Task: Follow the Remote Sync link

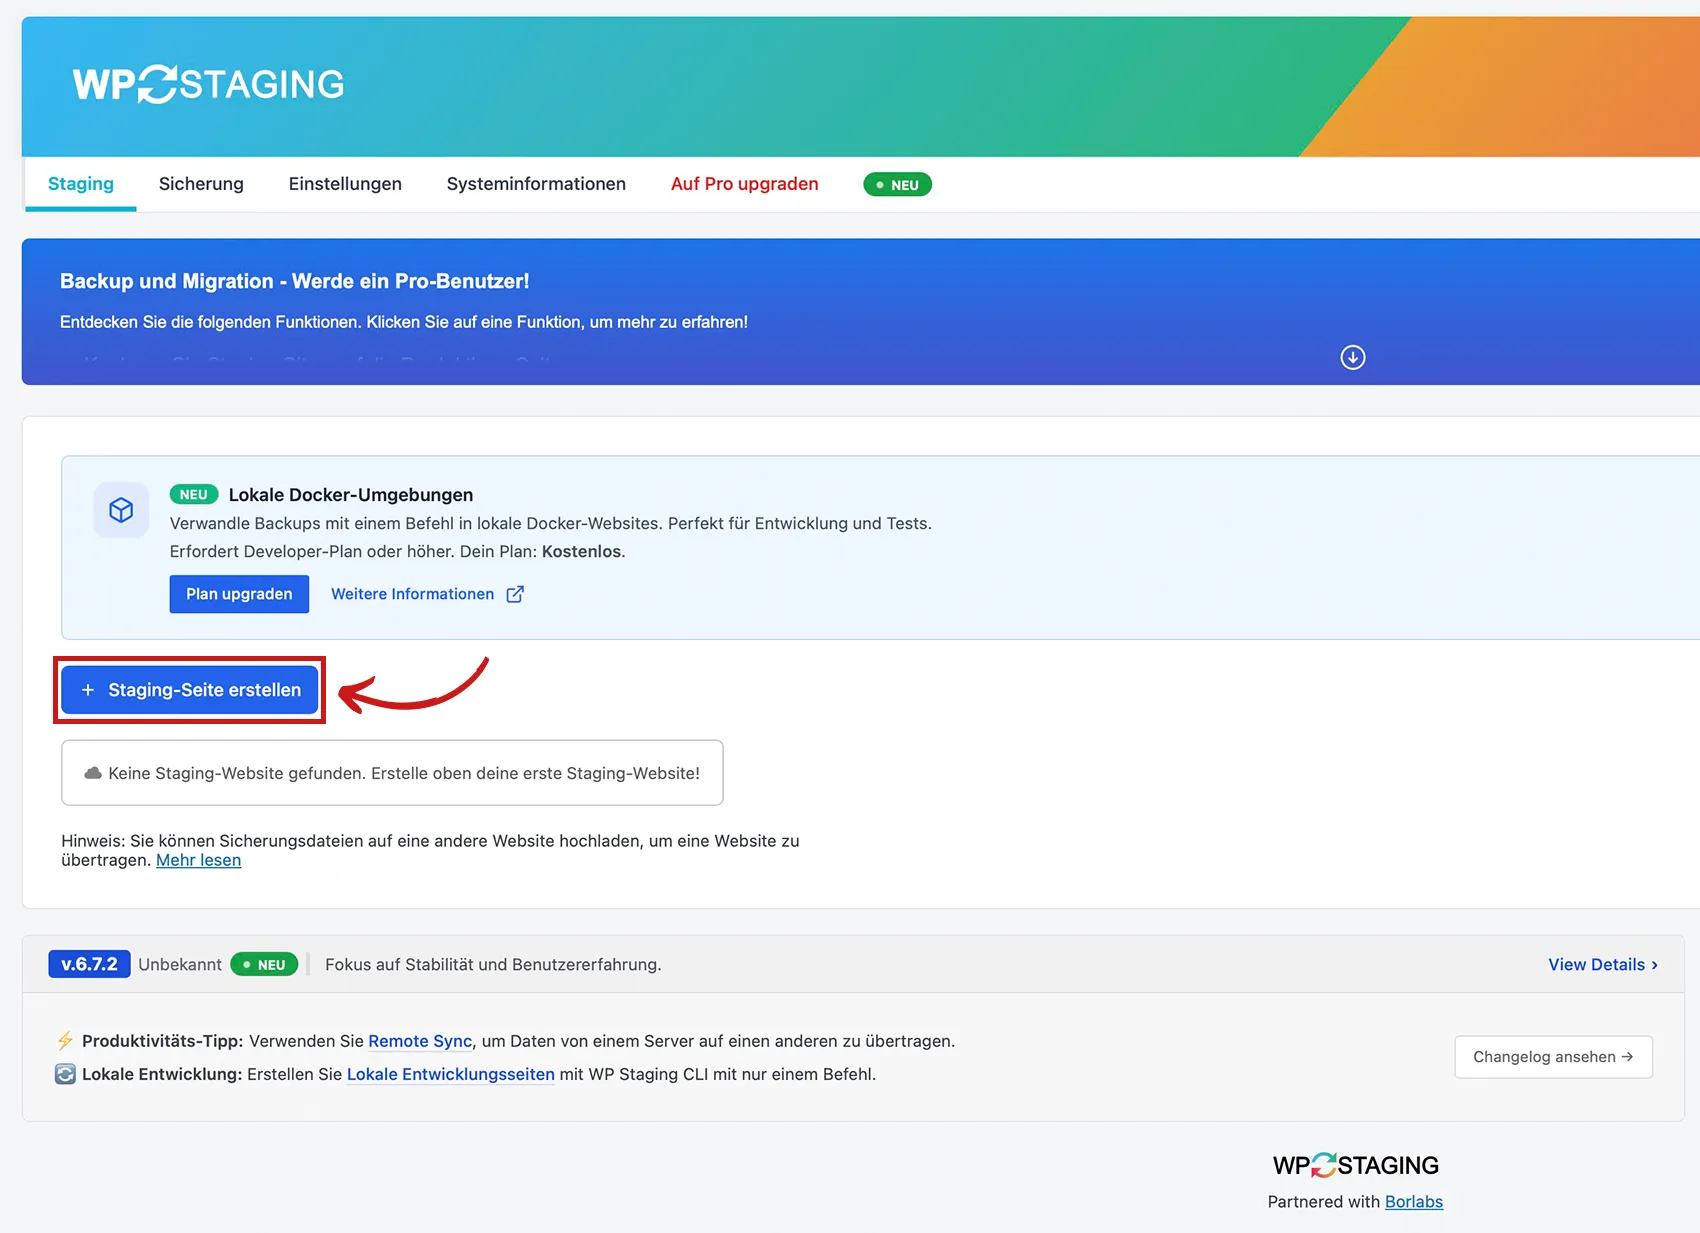Action: (x=420, y=1041)
